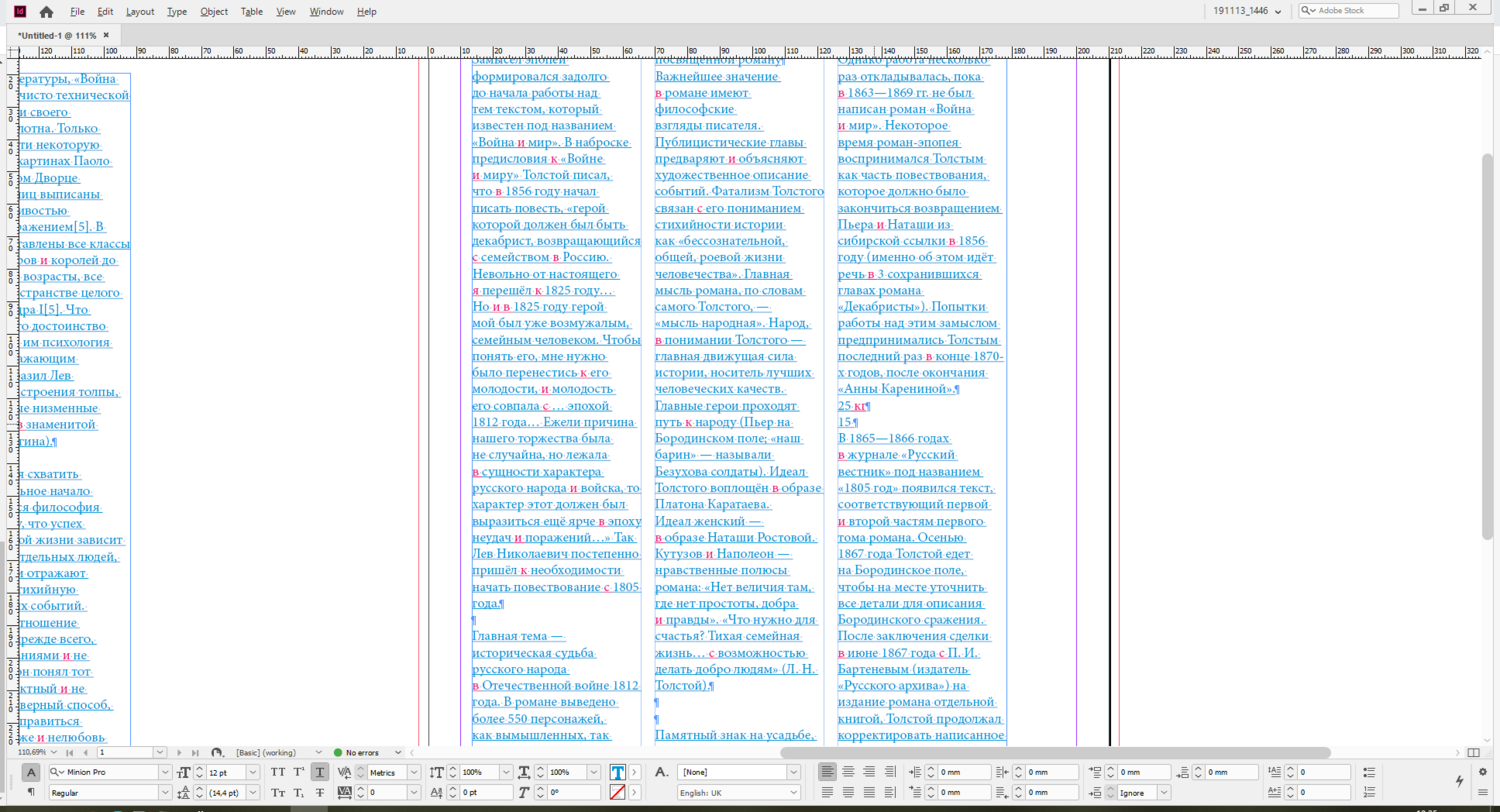The height and width of the screenshot is (812, 1500).
Task: Open the Edit menu
Action: (105, 11)
